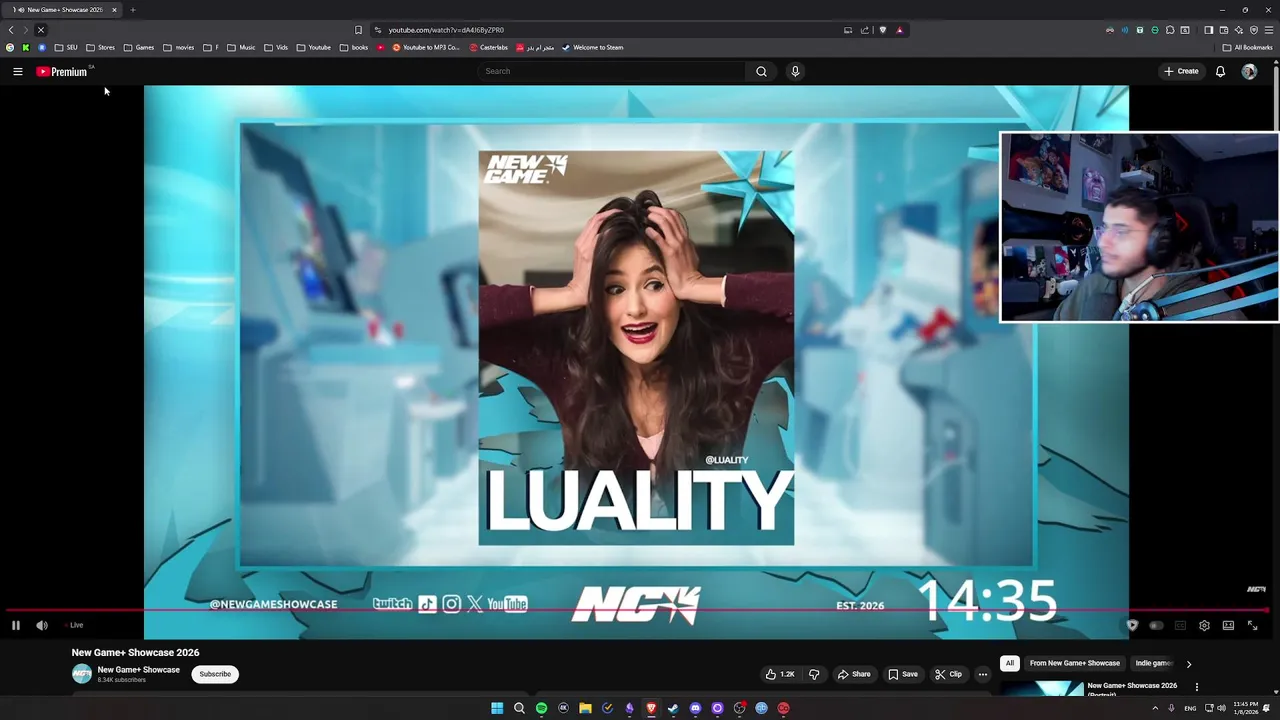
Task: Open the Brave wallet icon
Action: [x=1224, y=30]
